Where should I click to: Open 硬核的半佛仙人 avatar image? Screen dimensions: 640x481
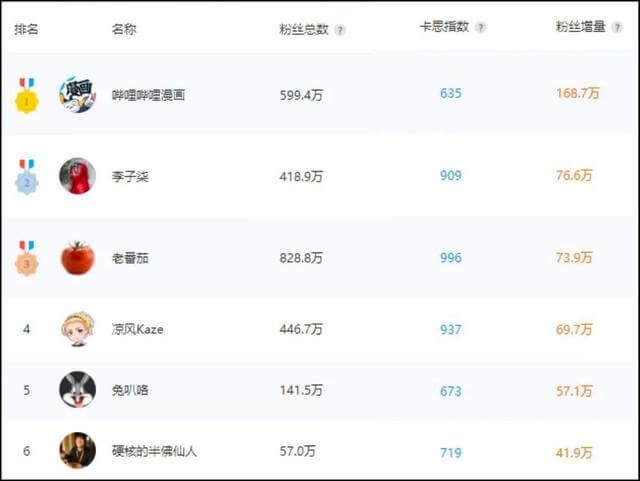77,451
